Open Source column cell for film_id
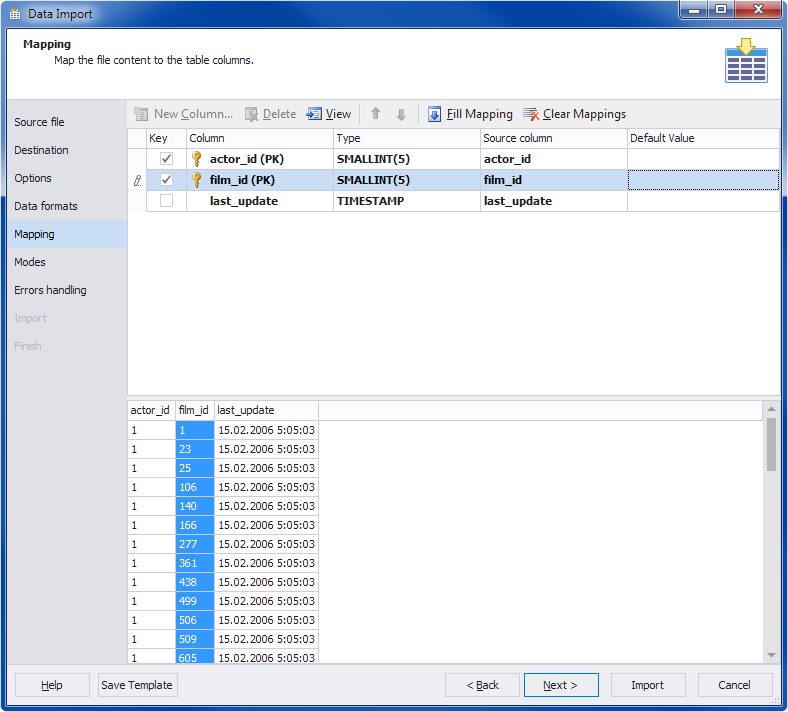788x712 pixels. (553, 180)
